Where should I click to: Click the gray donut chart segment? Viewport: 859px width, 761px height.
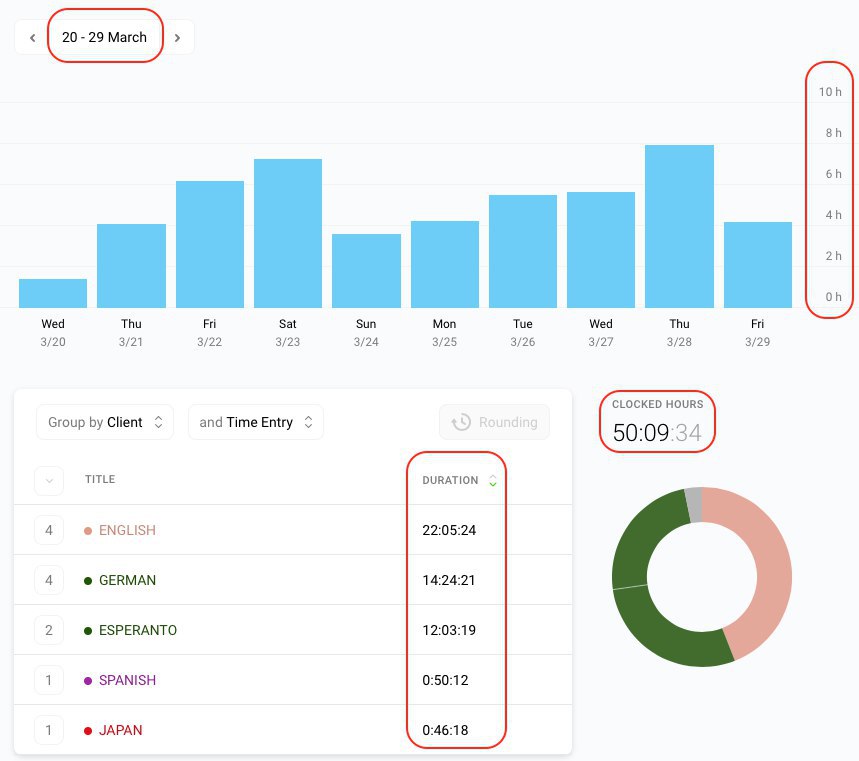(x=694, y=505)
